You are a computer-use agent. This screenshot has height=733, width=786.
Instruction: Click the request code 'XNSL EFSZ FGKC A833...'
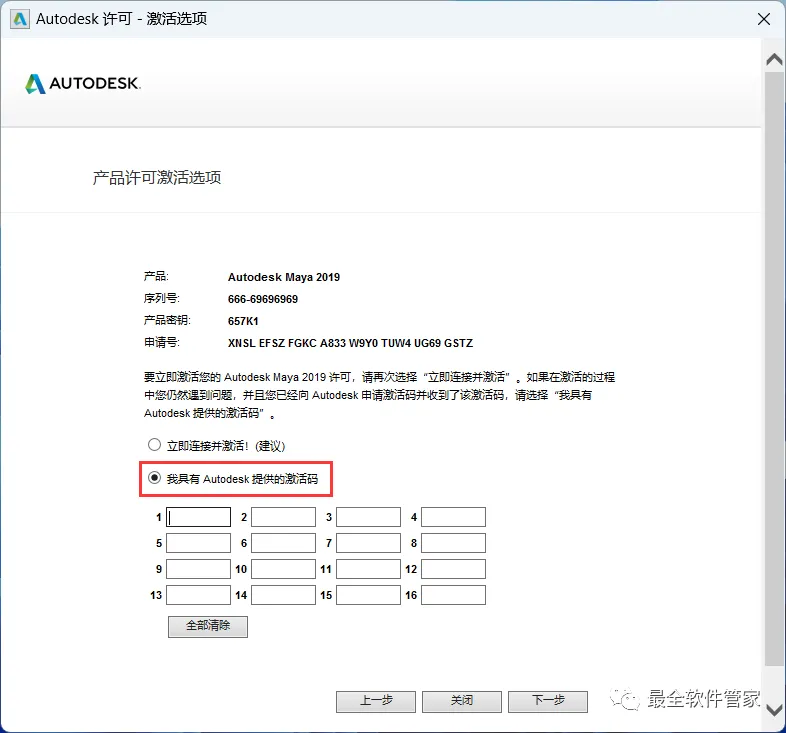(350, 343)
